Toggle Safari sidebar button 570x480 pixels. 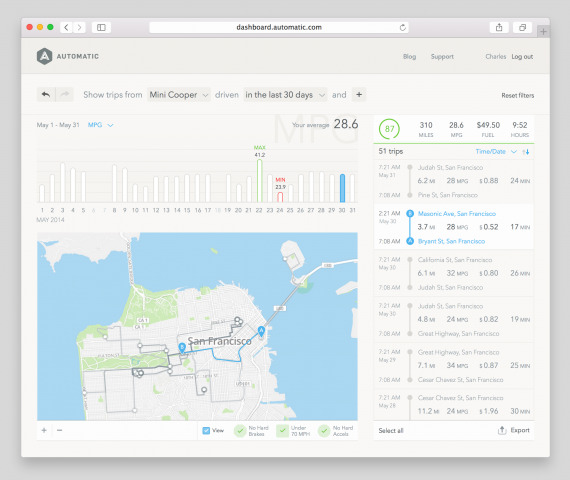pos(101,27)
